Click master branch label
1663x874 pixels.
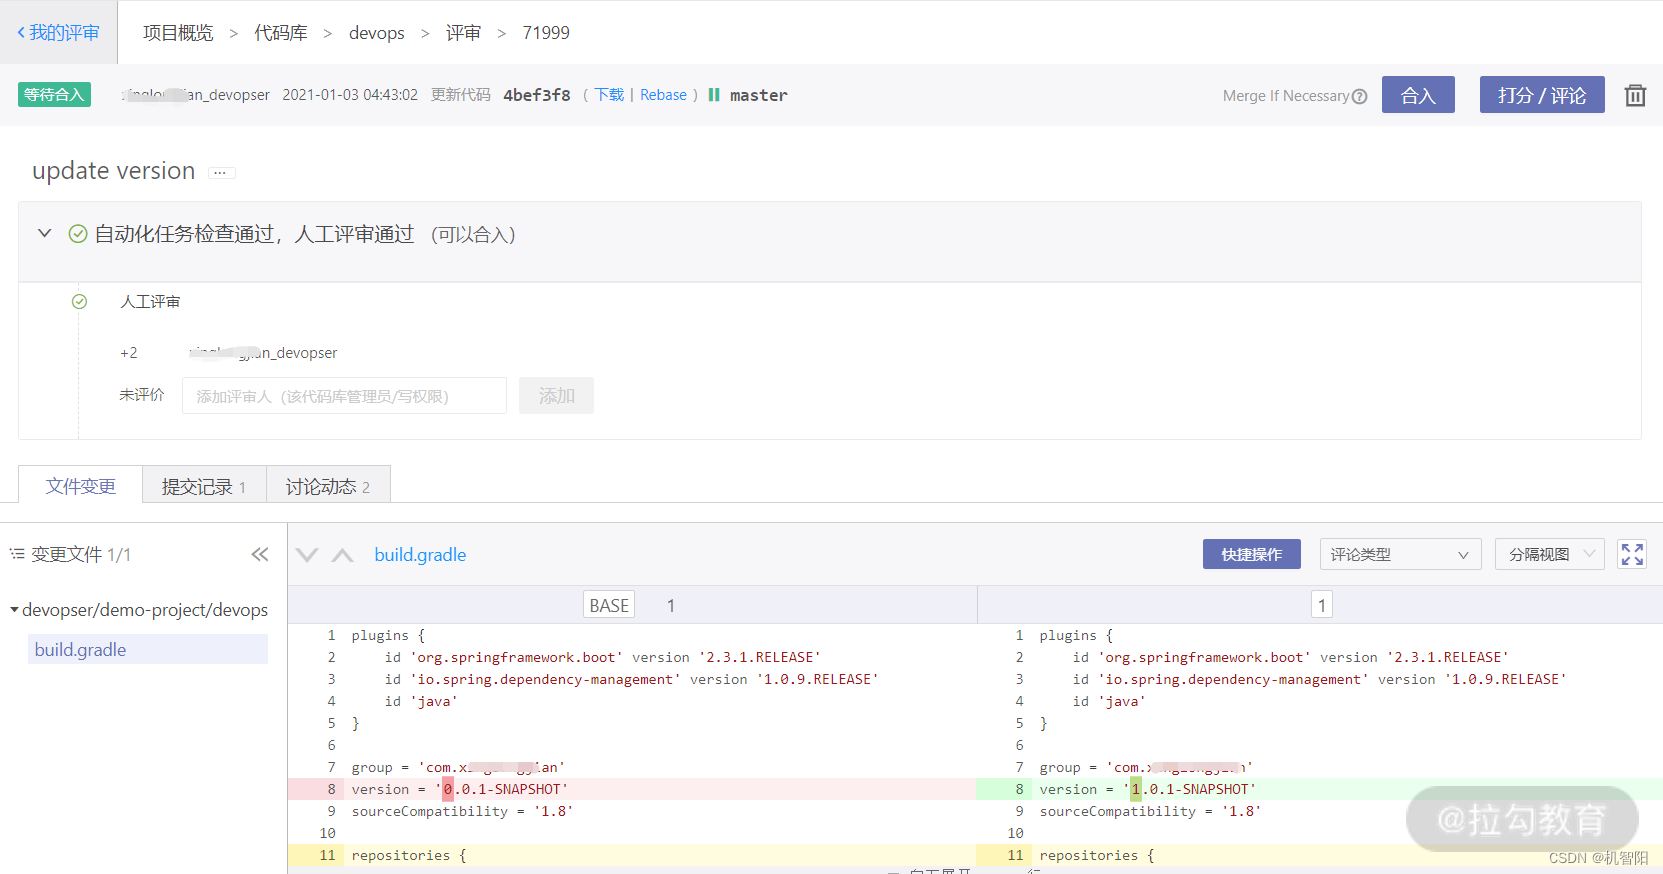(x=758, y=95)
